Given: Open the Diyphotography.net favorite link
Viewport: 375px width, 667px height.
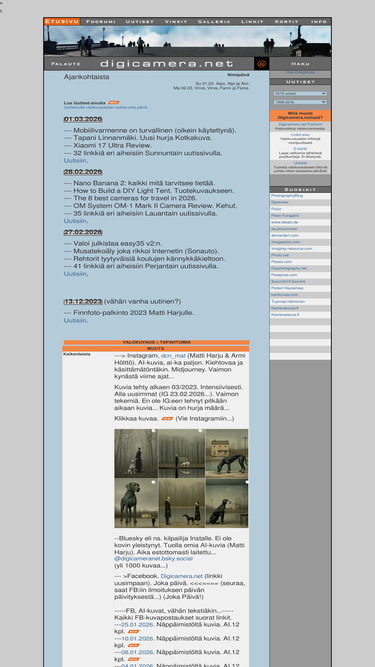Looking at the screenshot, I should [x=289, y=268].
